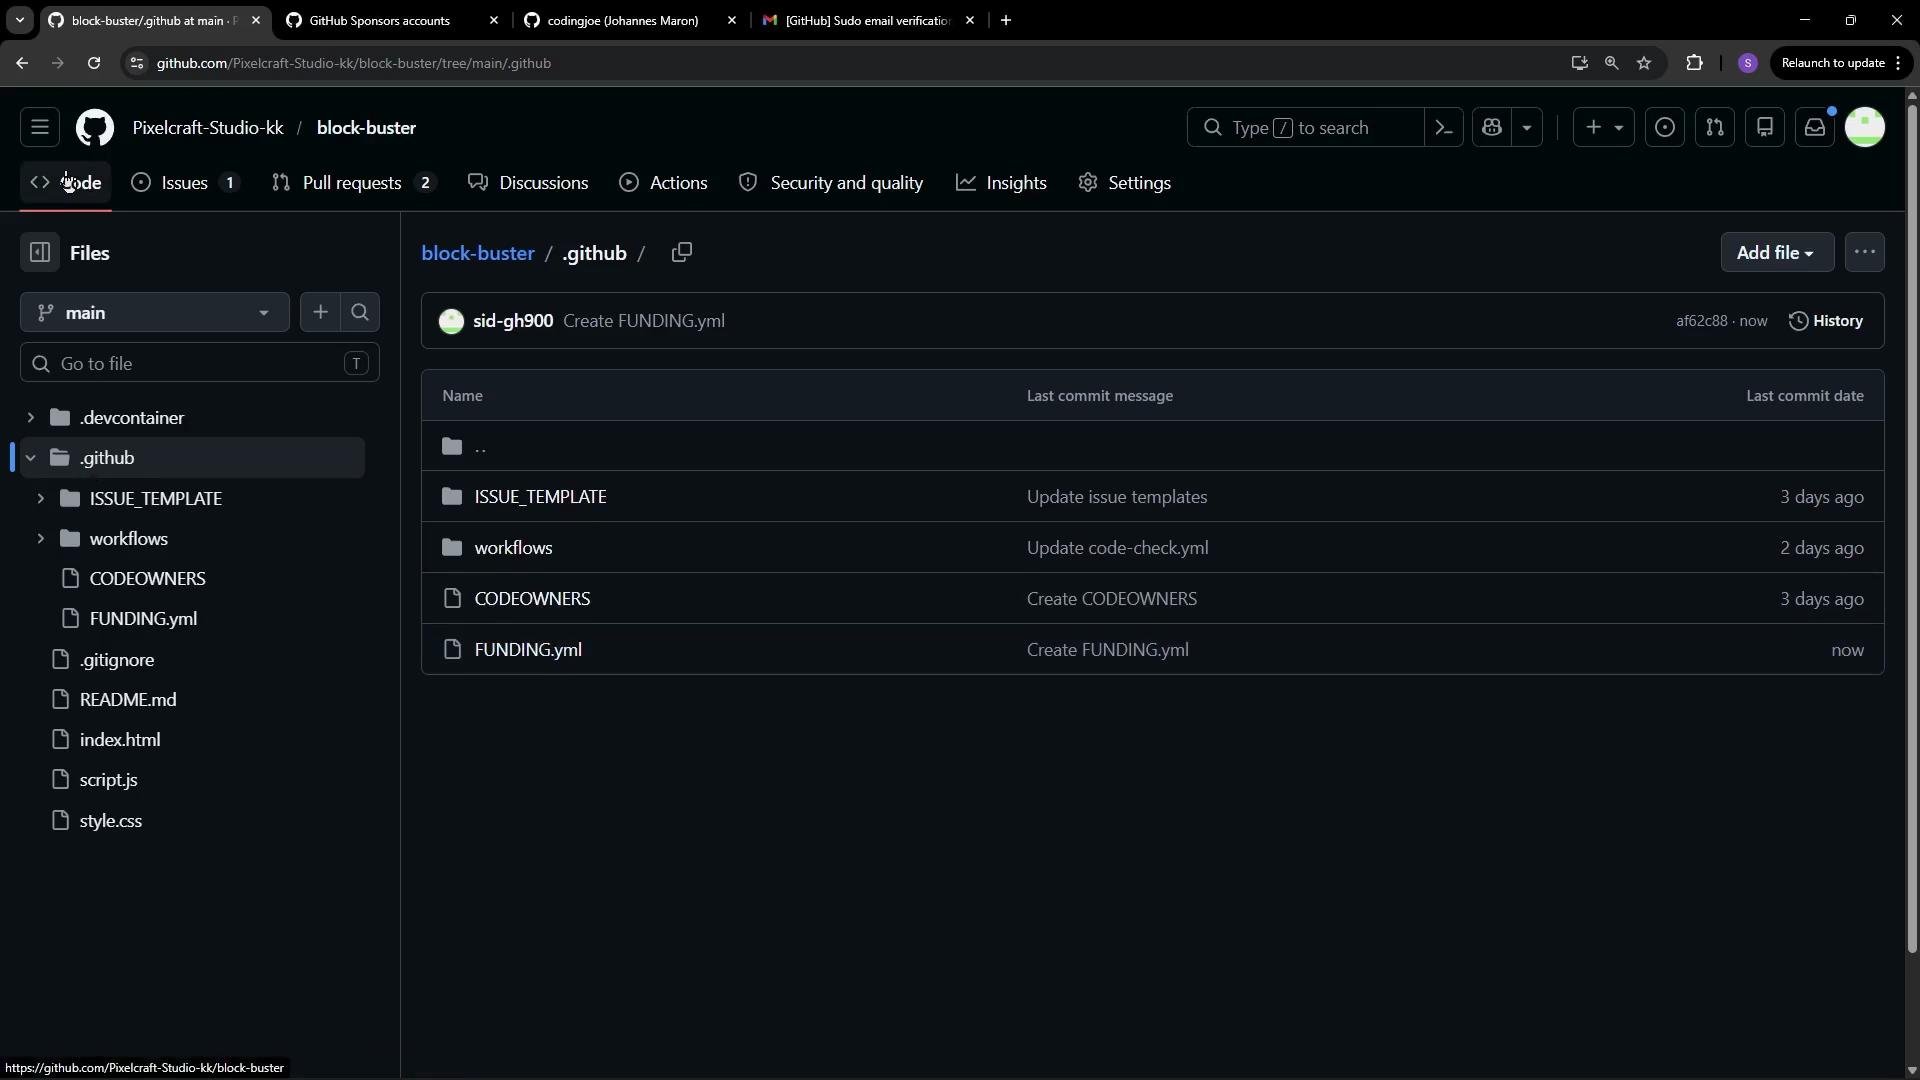Open Copilot chat icon
1920x1080 pixels.
click(x=1492, y=128)
